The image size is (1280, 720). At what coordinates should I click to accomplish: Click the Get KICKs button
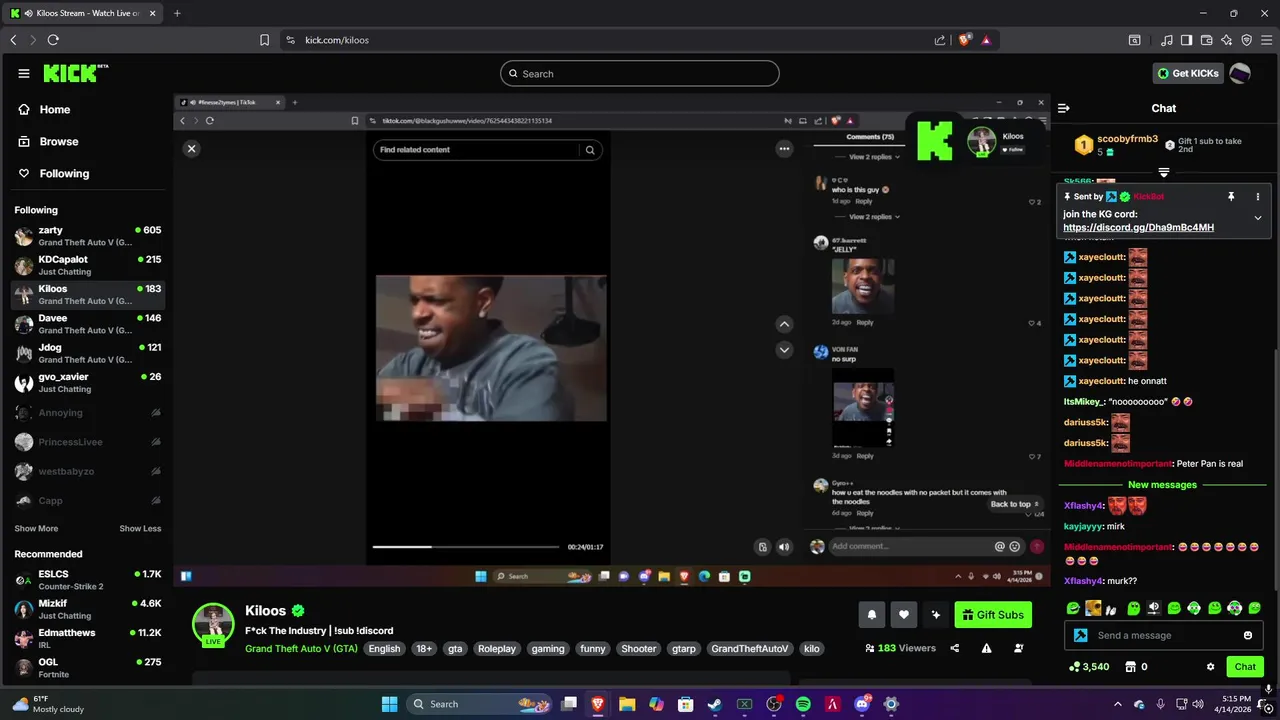(1188, 73)
